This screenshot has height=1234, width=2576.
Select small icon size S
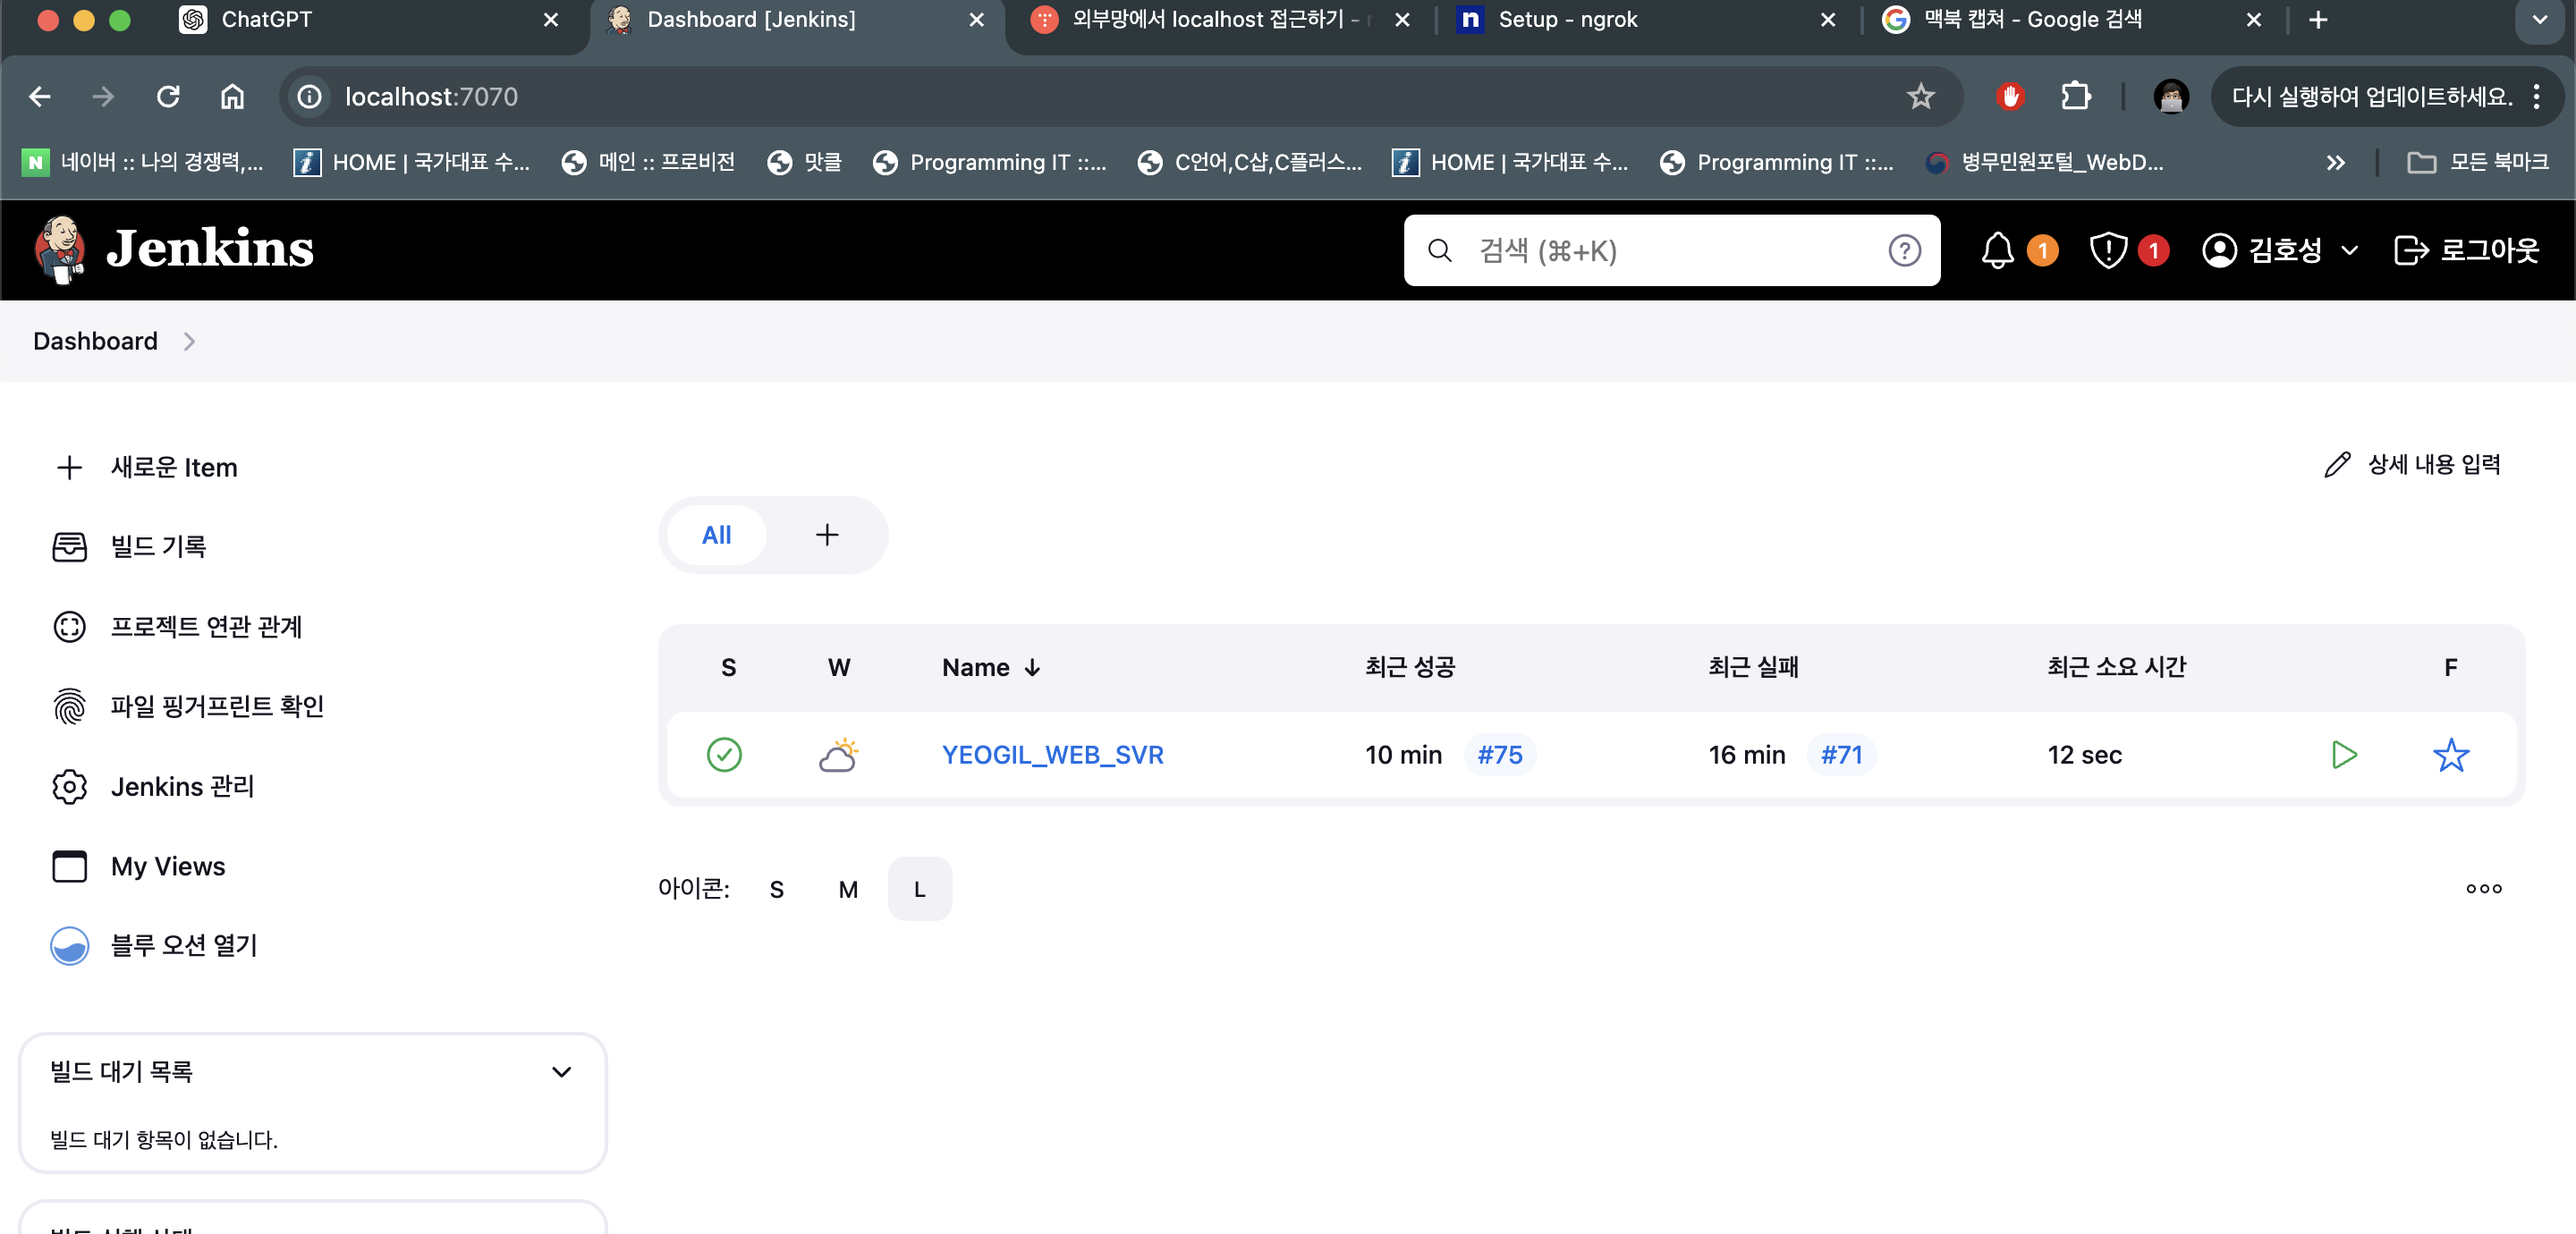[777, 889]
